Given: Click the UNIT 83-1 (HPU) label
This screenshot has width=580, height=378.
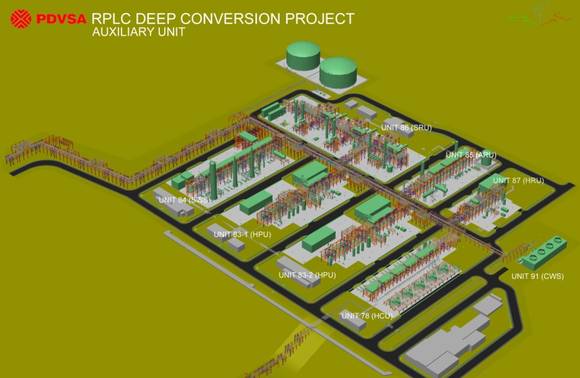Looking at the screenshot, I should pos(242,234).
